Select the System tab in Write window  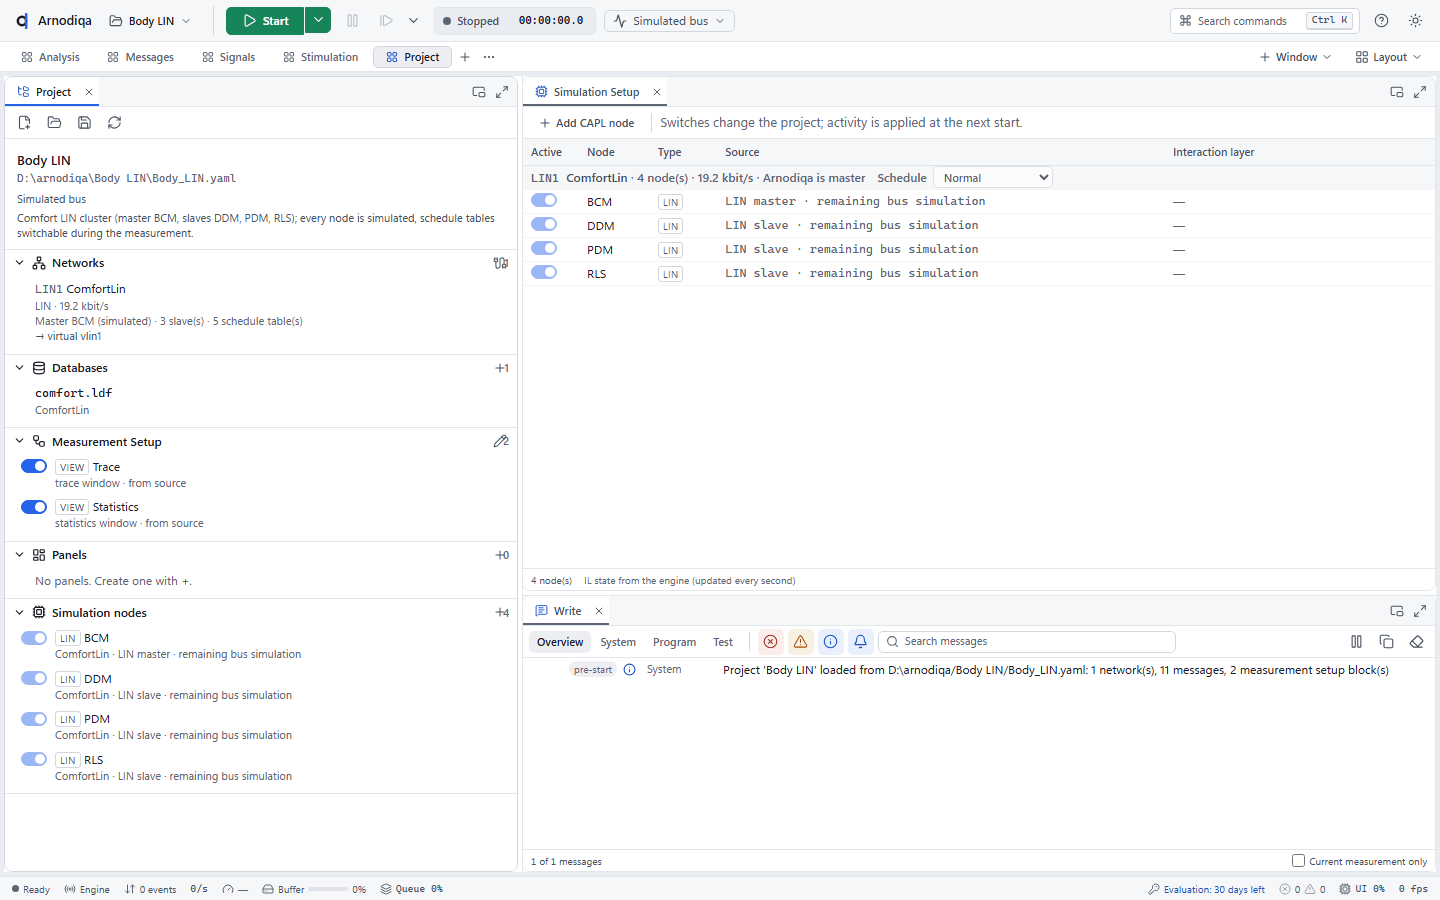point(618,642)
